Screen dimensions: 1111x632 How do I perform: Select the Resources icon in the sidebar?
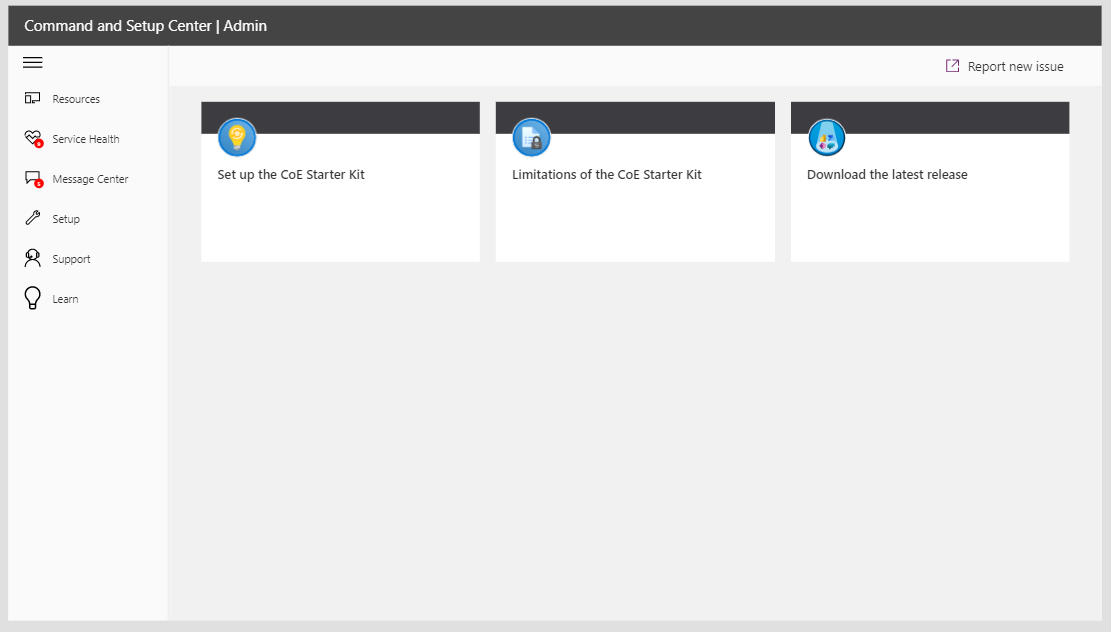click(x=31, y=98)
